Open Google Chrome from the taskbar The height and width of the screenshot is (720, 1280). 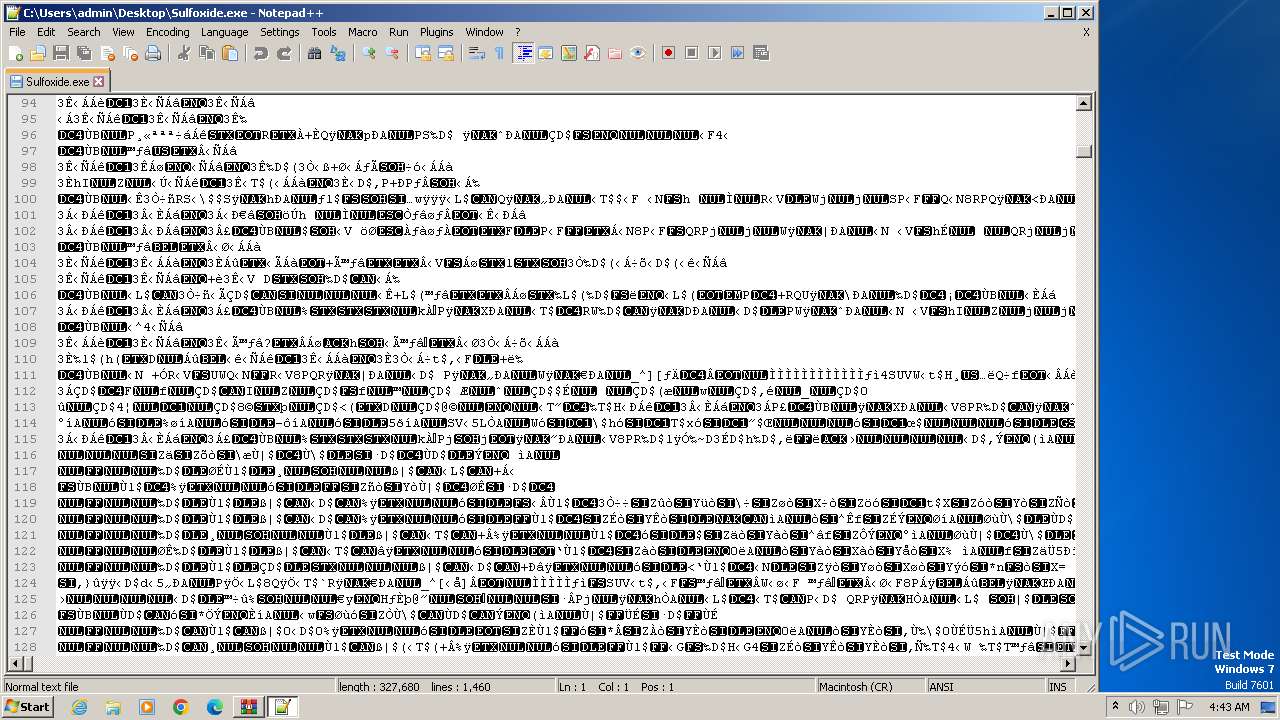(x=180, y=707)
